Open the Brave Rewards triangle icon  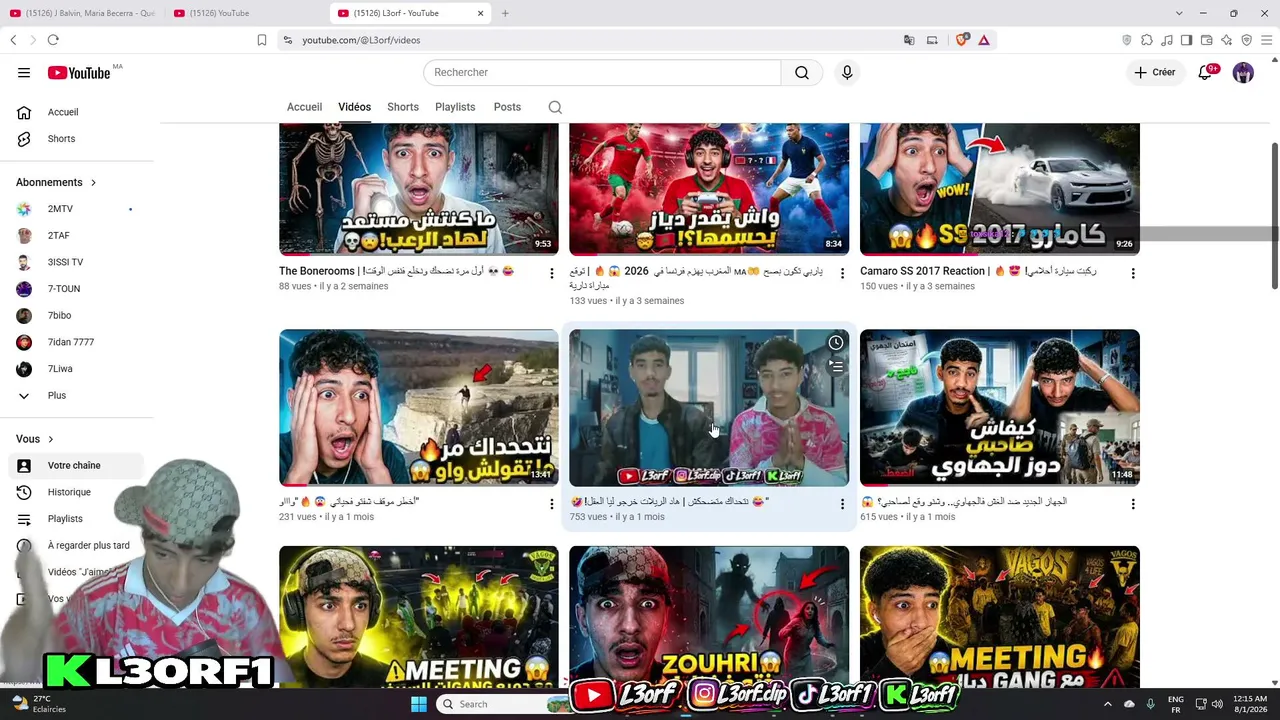(x=984, y=40)
